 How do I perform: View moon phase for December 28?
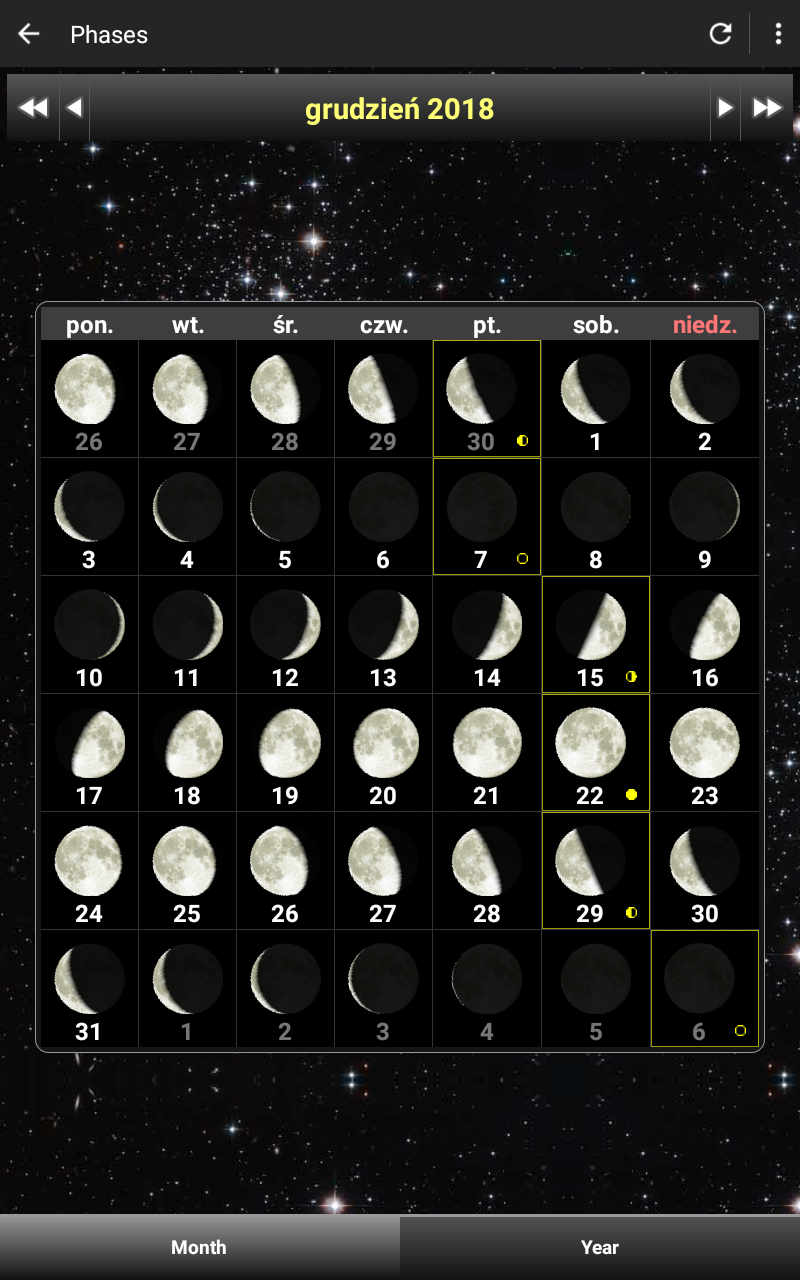[487, 870]
